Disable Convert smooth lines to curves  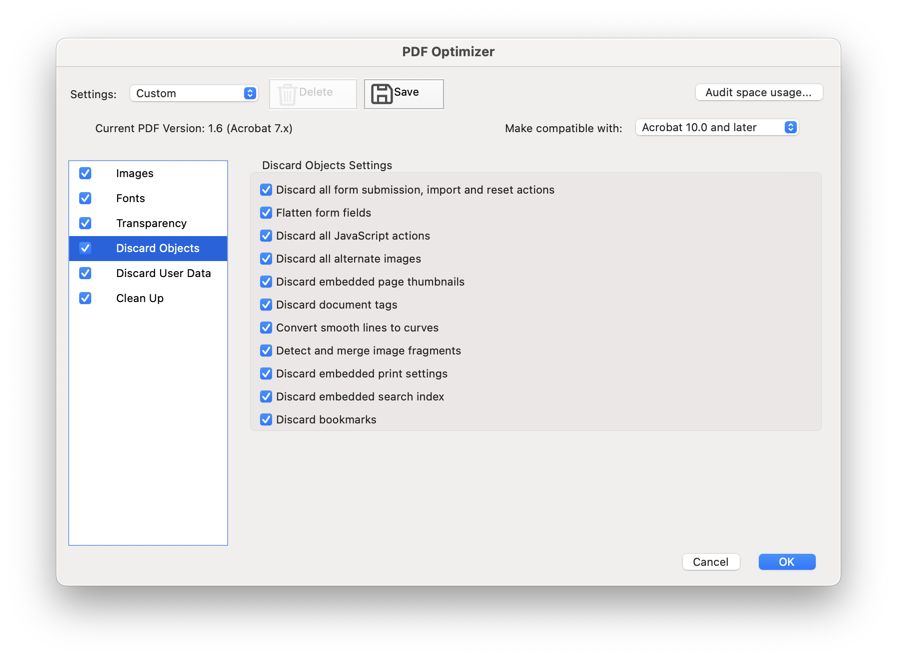click(x=266, y=328)
